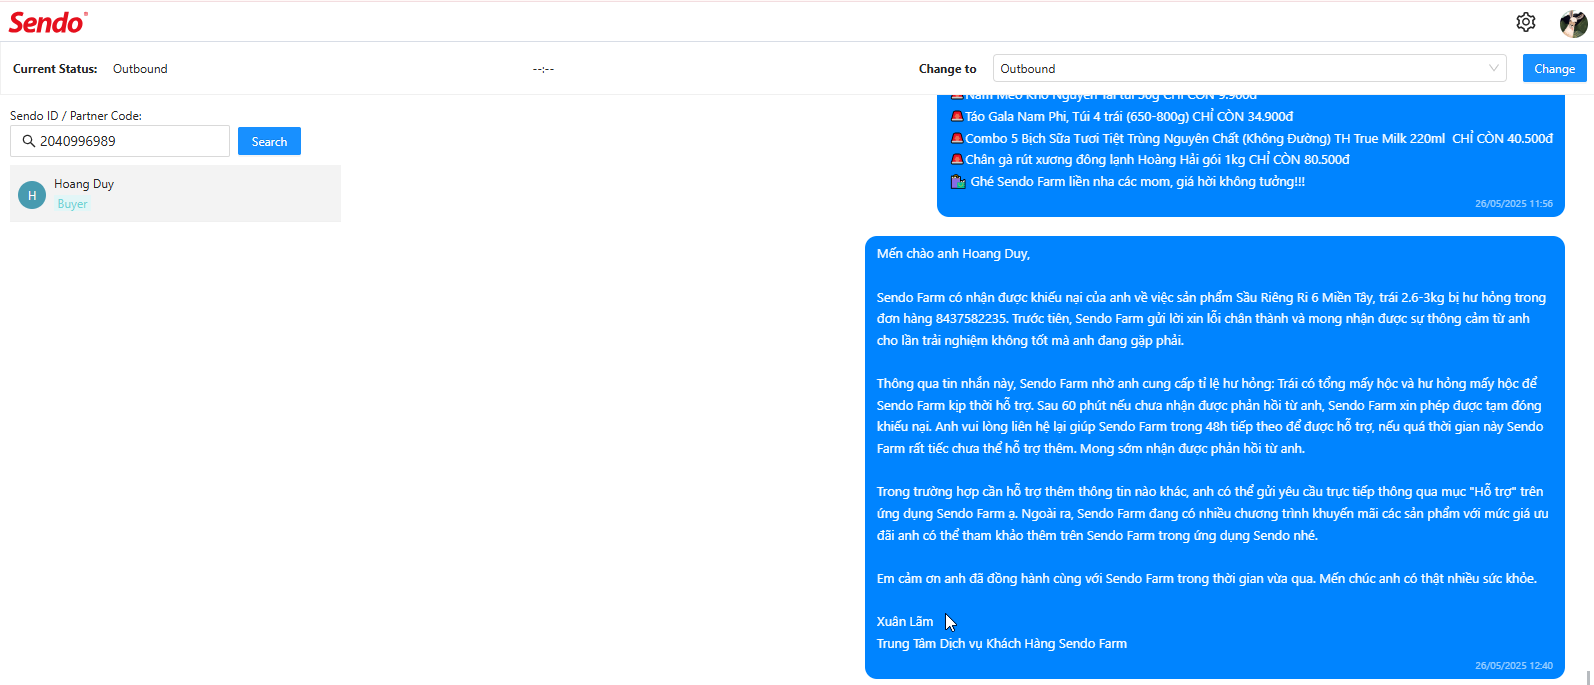Click the dropdown arrow beside Outbound
Viewport: 1594px width, 685px height.
tap(1494, 68)
